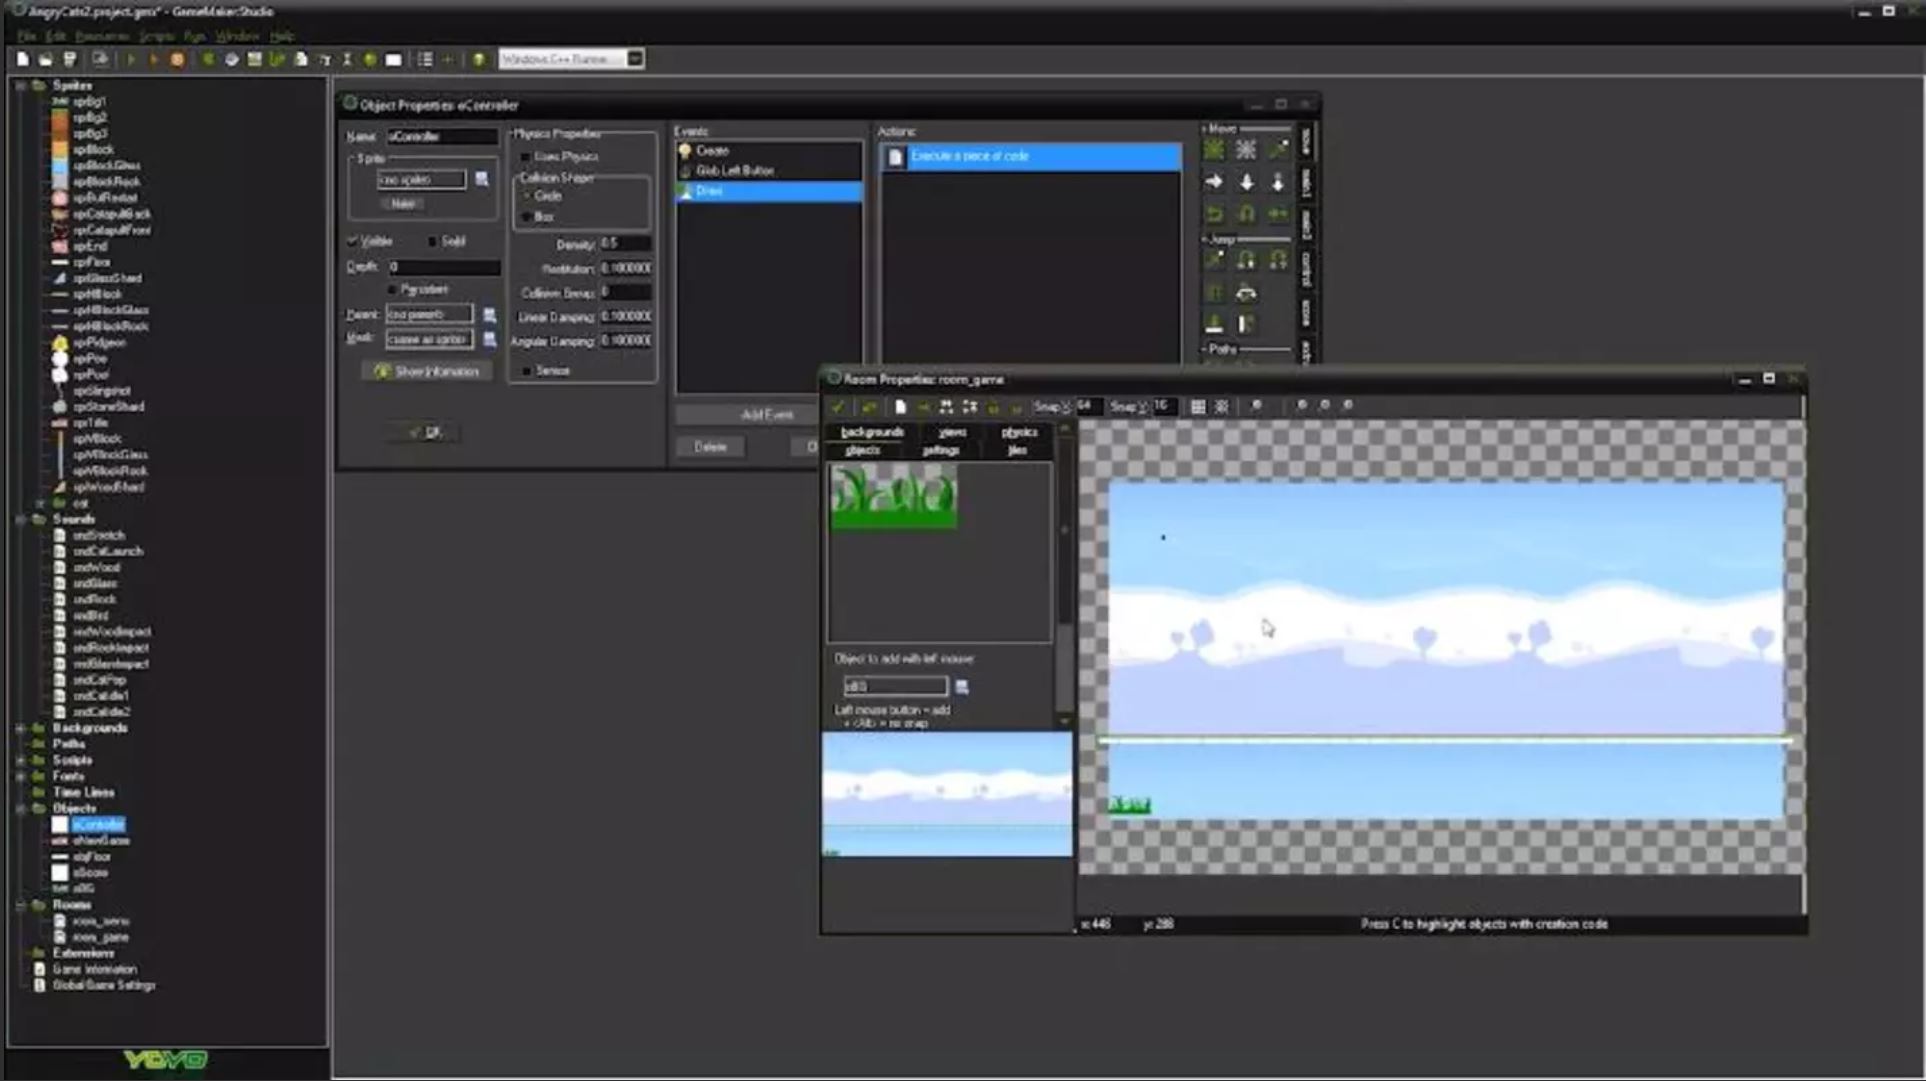Click the Show Information button
The image size is (1926, 1081).
[x=427, y=371]
